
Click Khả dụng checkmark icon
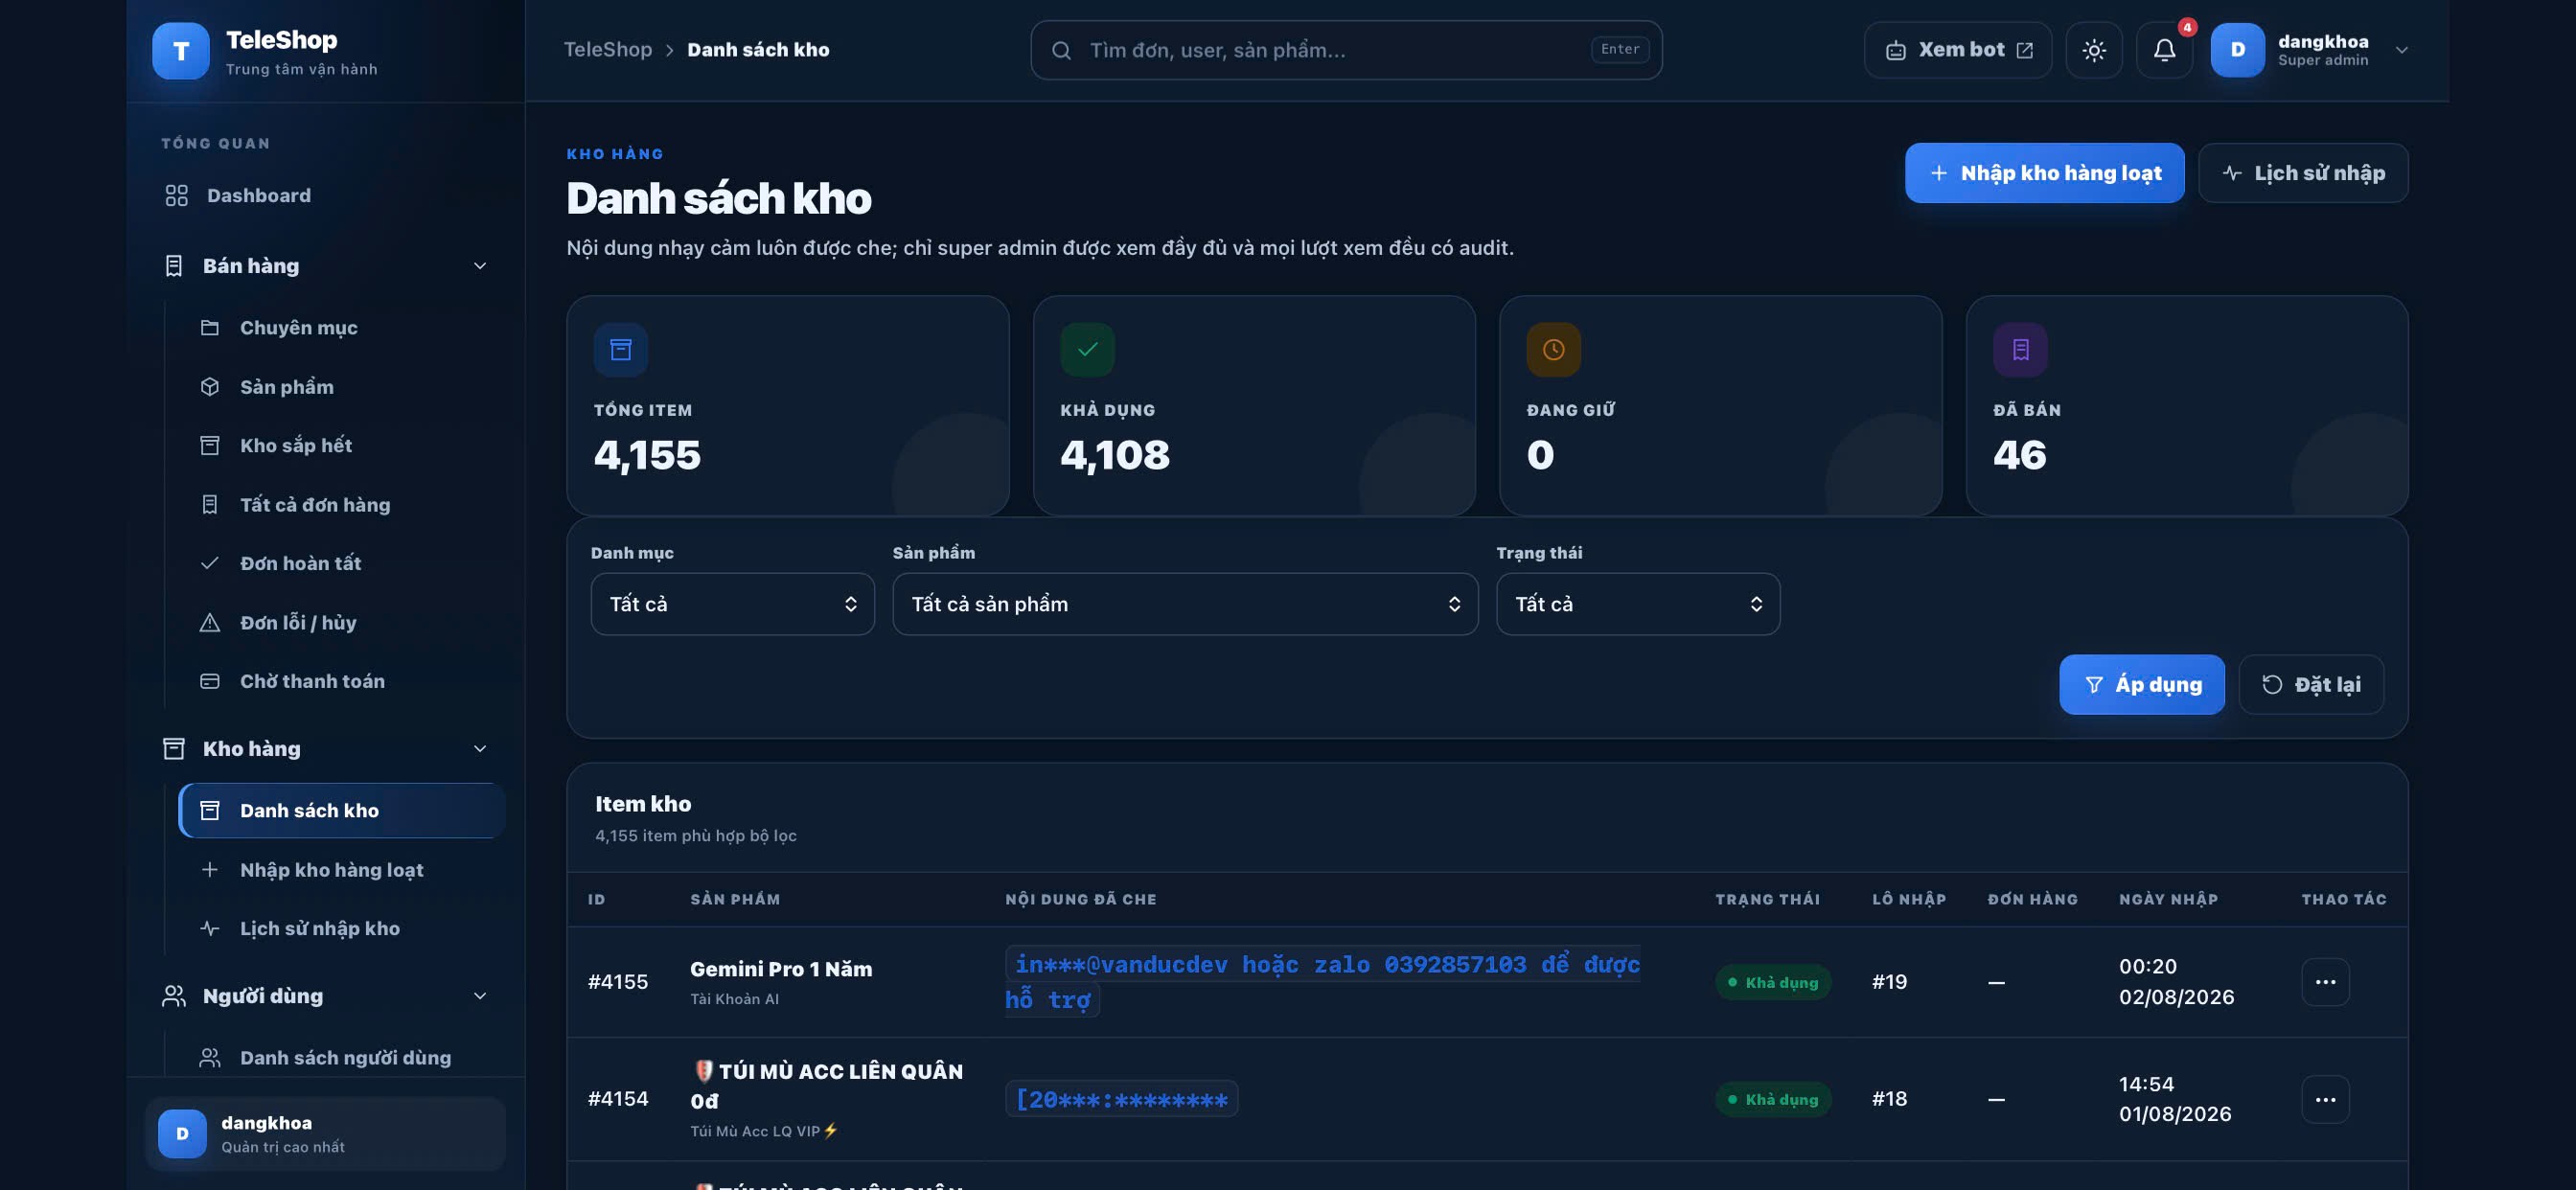1087,350
